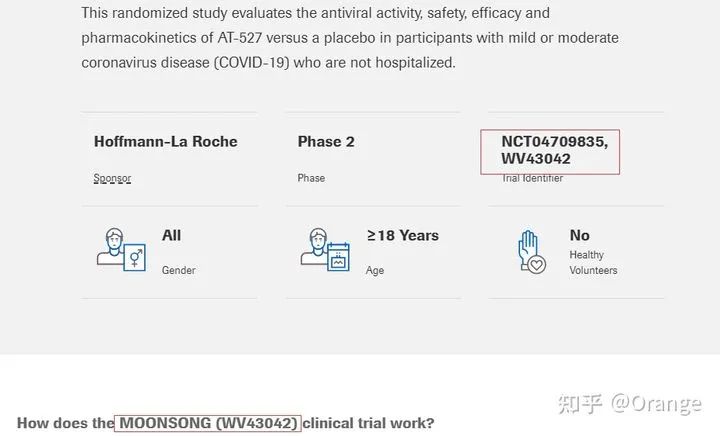Click the Phase label under Phase 2
This screenshot has width=720, height=436.
(x=311, y=178)
